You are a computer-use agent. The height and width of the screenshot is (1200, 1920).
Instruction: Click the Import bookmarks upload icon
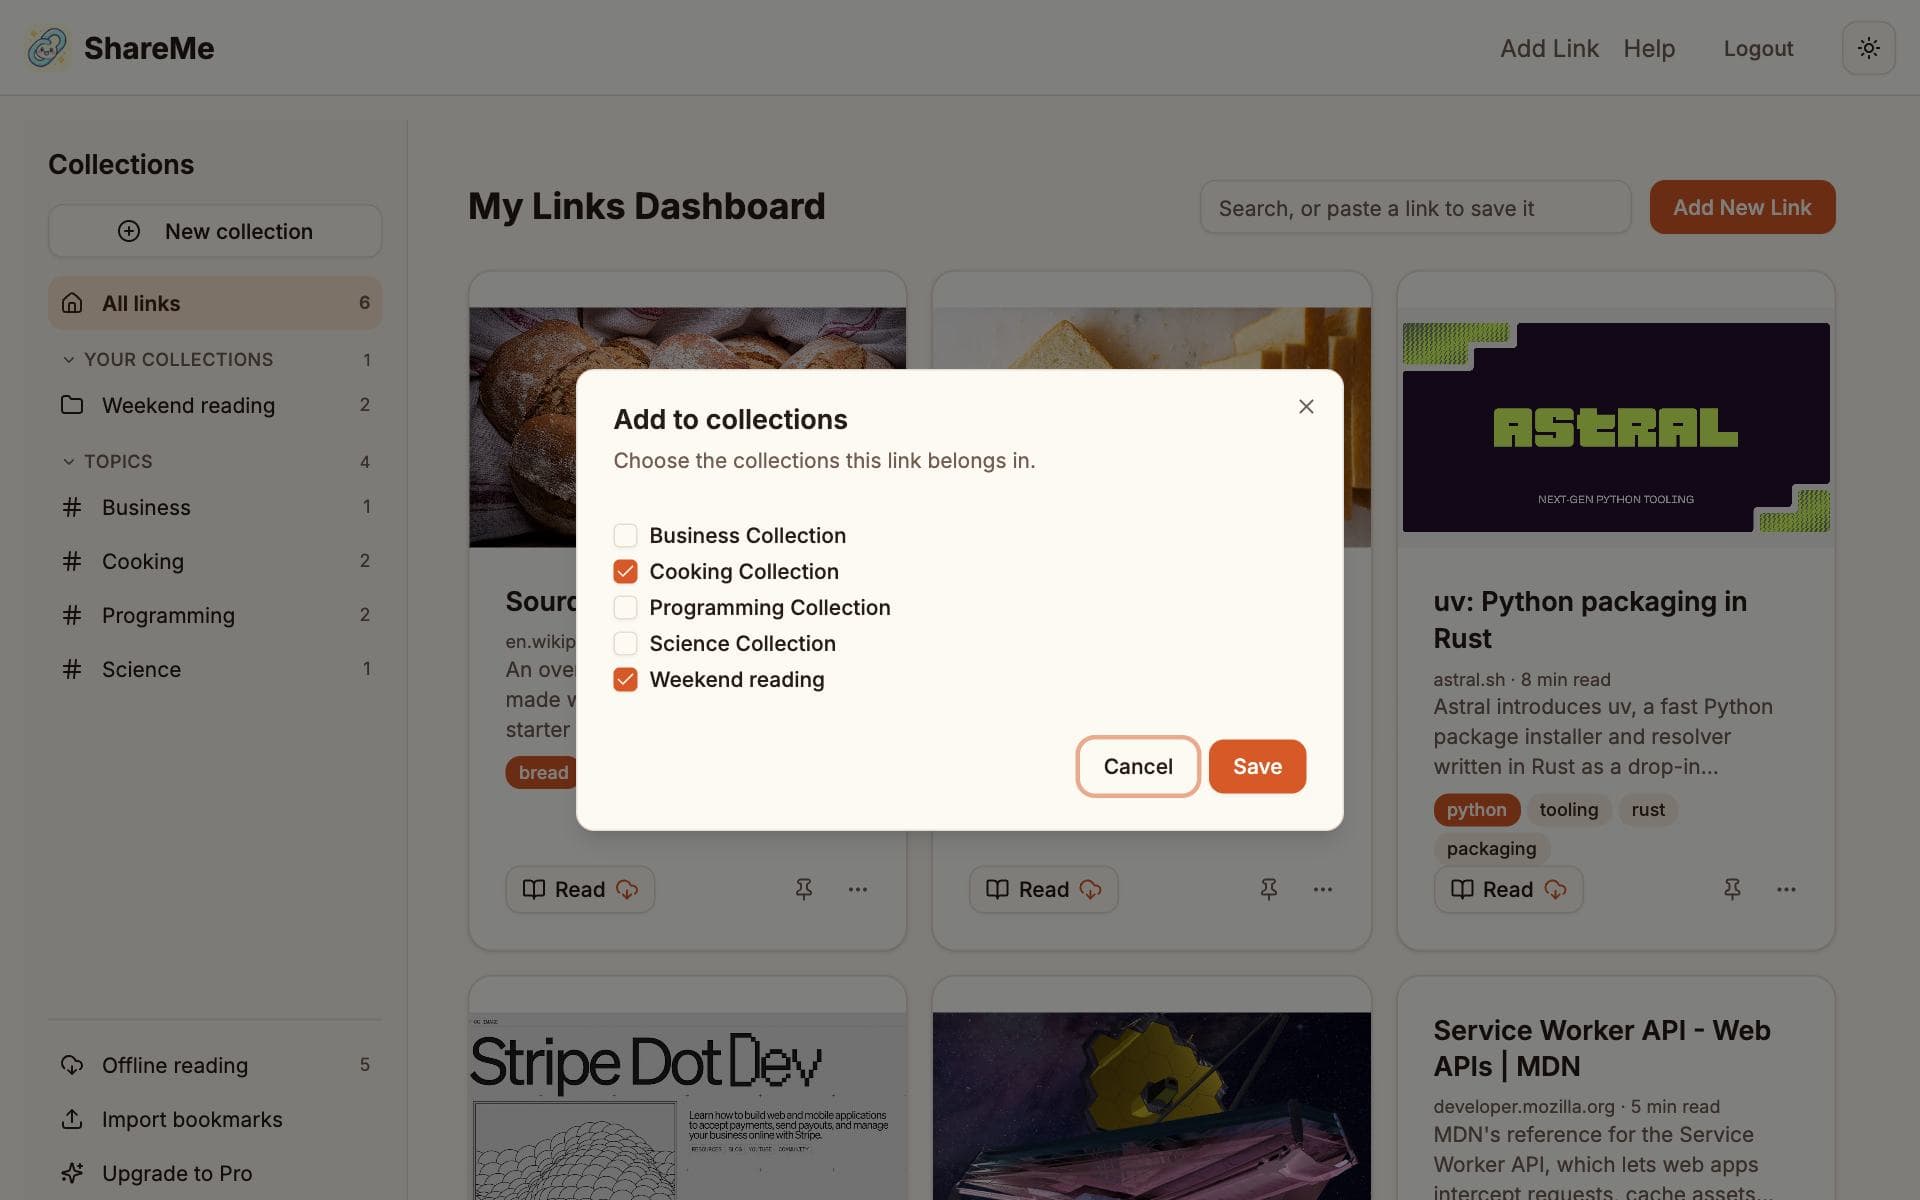(x=72, y=1119)
